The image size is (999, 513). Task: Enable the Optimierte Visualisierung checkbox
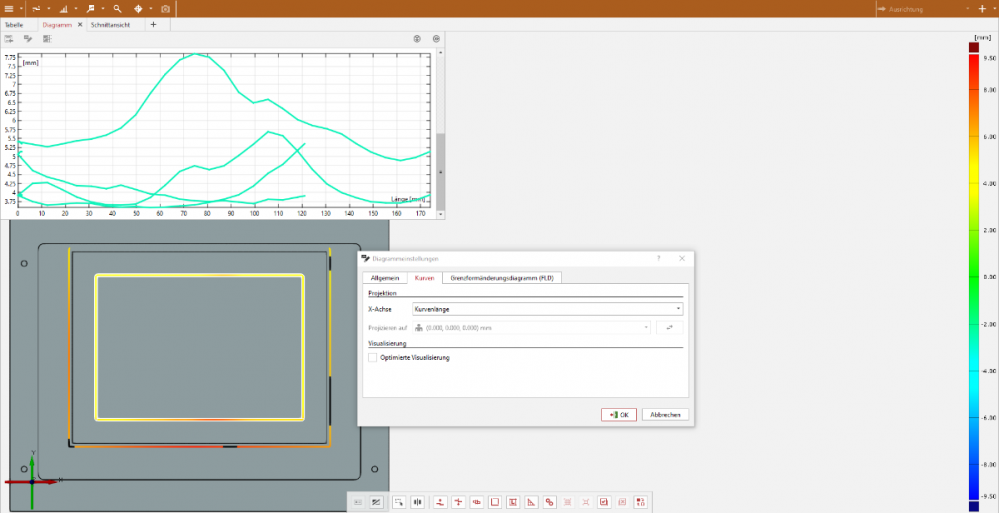(373, 357)
